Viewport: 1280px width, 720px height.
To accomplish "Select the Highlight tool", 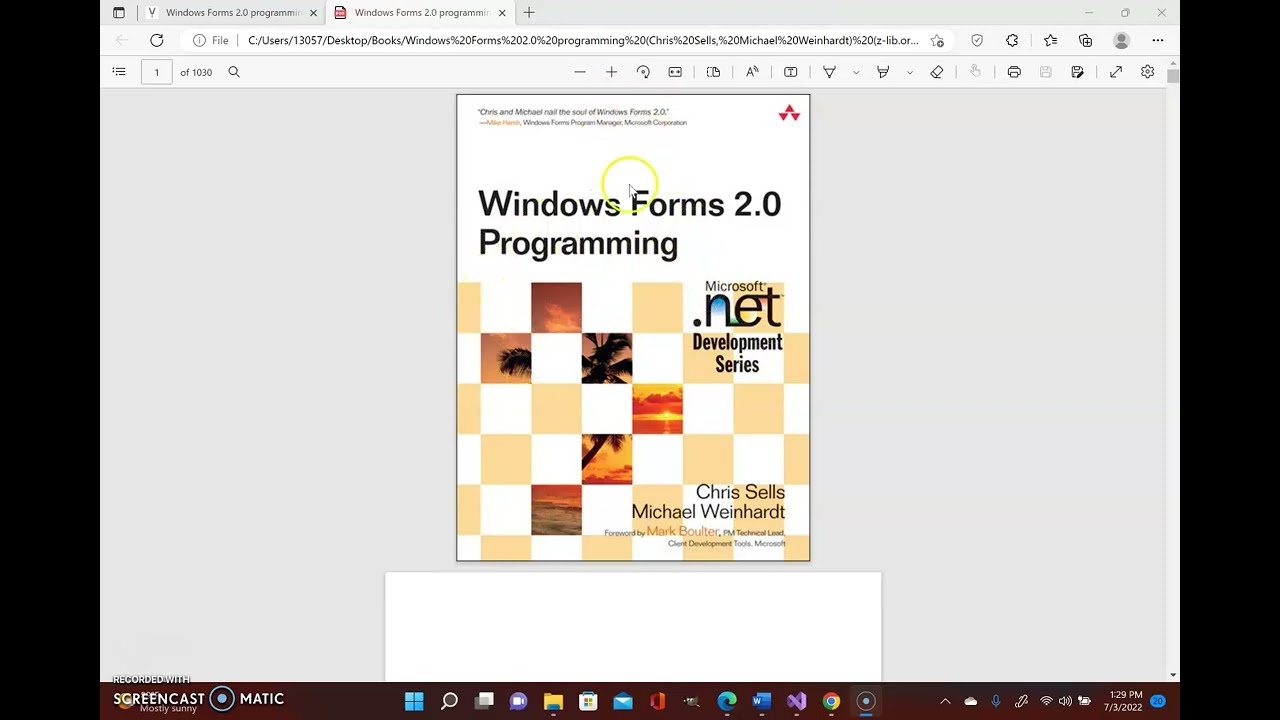I will tap(883, 72).
